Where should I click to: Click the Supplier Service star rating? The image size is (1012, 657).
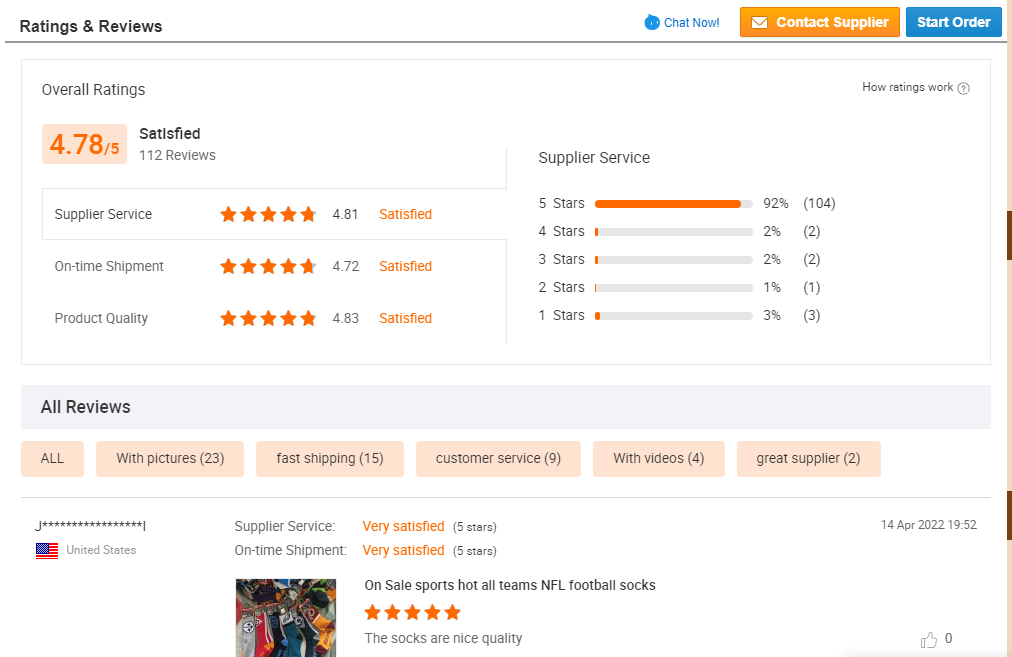(x=268, y=214)
